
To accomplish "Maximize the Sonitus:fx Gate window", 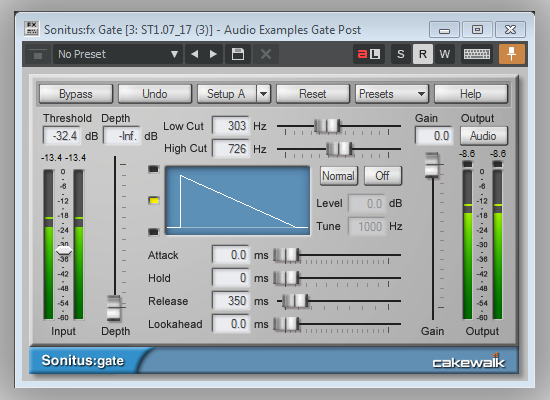I will (477, 30).
